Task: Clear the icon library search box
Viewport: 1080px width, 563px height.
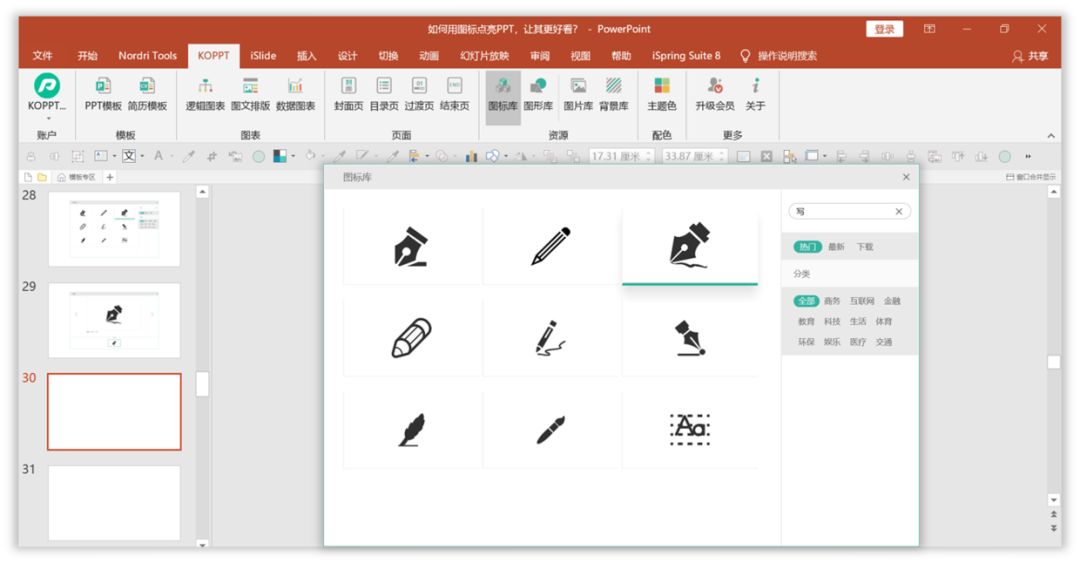Action: tap(899, 212)
